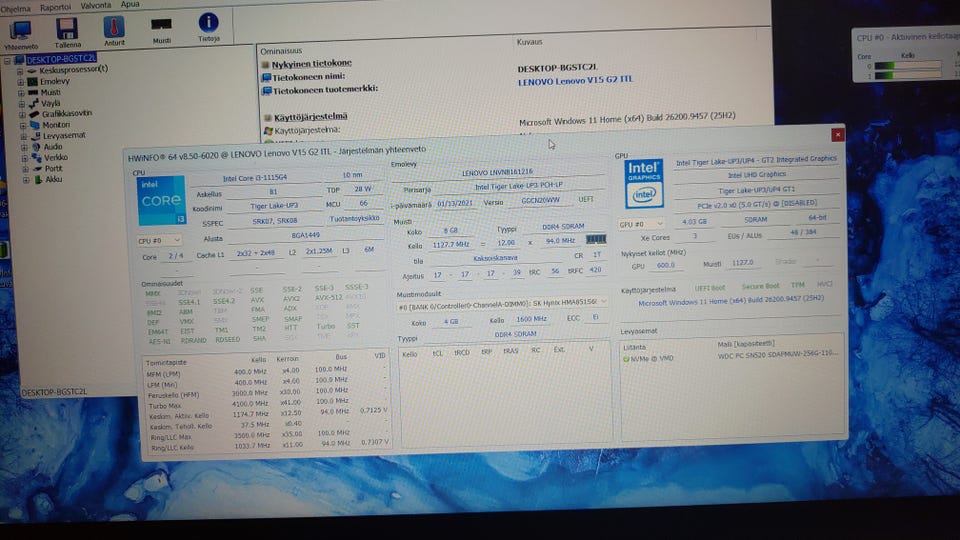
Task: Open the Valvonta menu
Action: click(x=96, y=6)
